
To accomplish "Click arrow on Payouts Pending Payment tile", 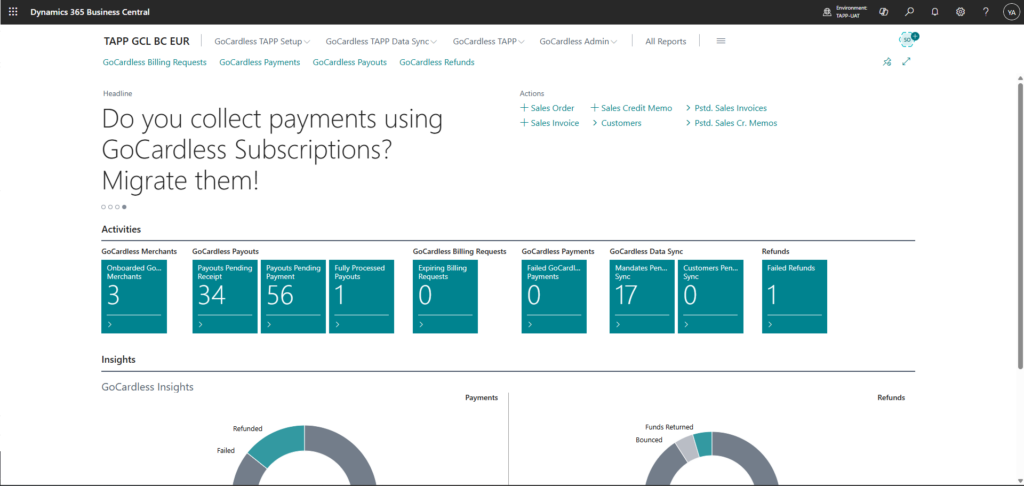I will tap(268, 325).
